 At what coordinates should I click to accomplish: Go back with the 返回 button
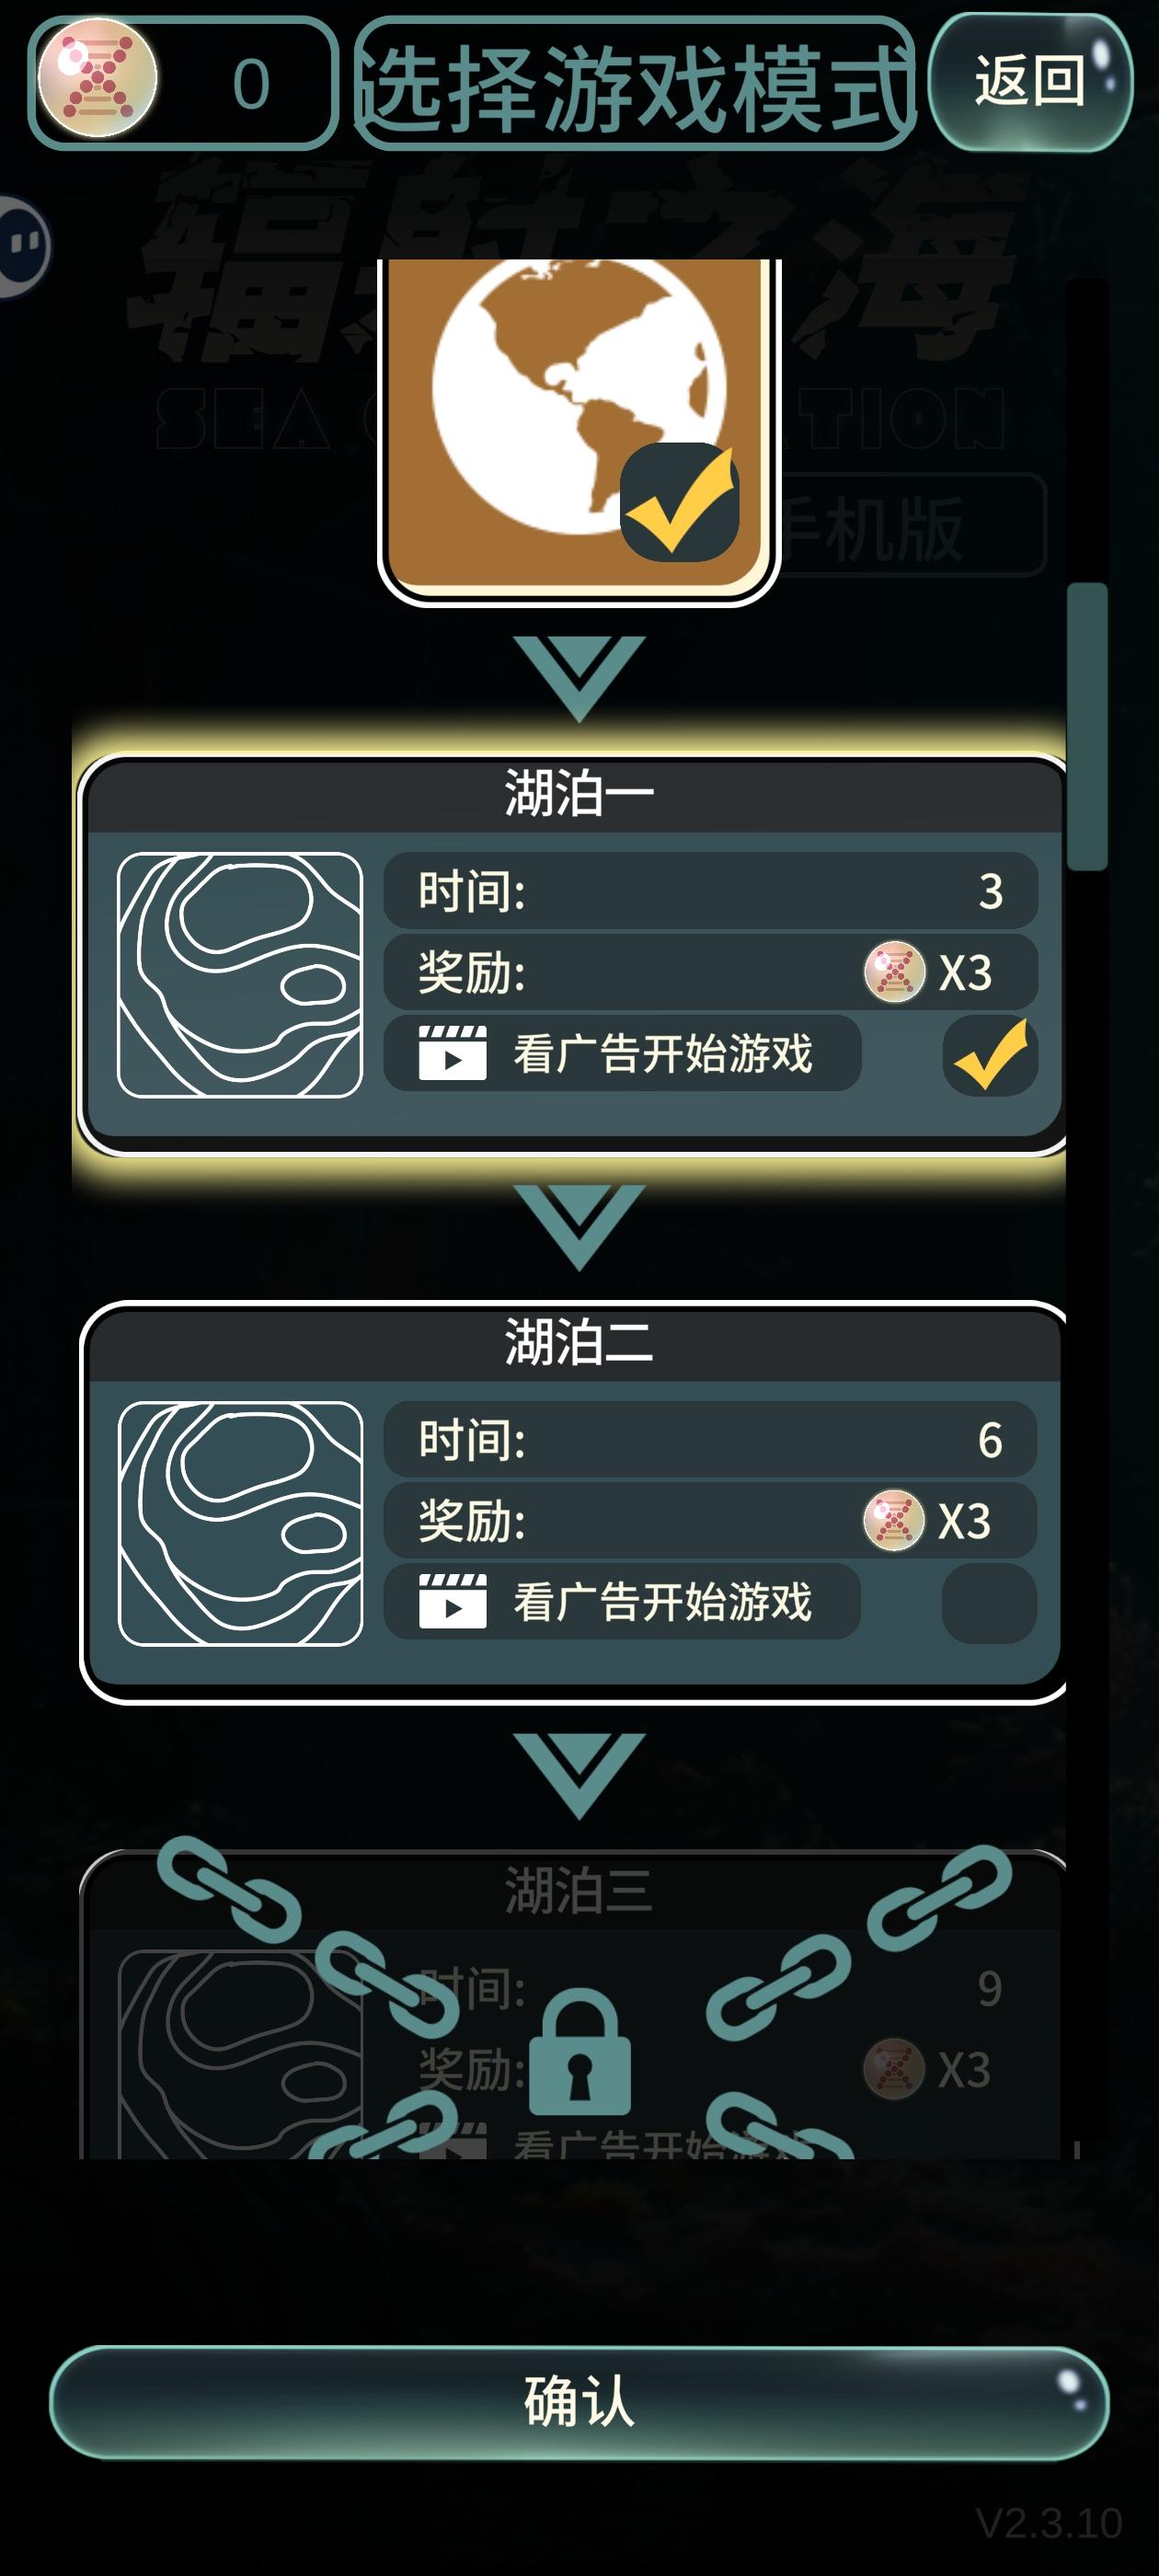click(x=1031, y=81)
